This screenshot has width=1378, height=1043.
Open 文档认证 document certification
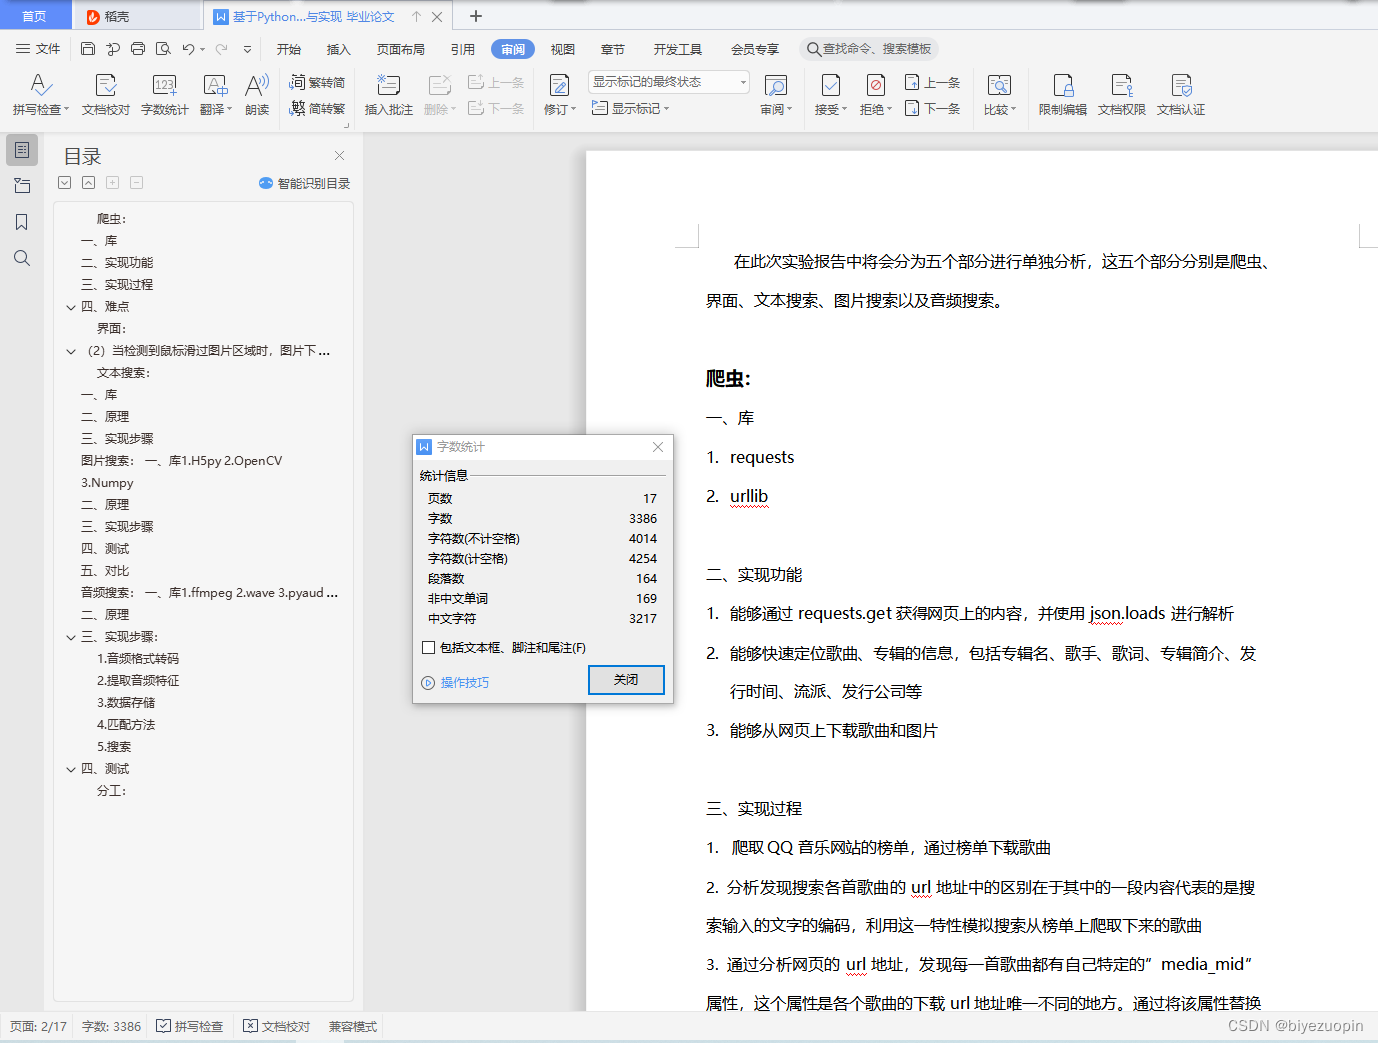tap(1180, 94)
